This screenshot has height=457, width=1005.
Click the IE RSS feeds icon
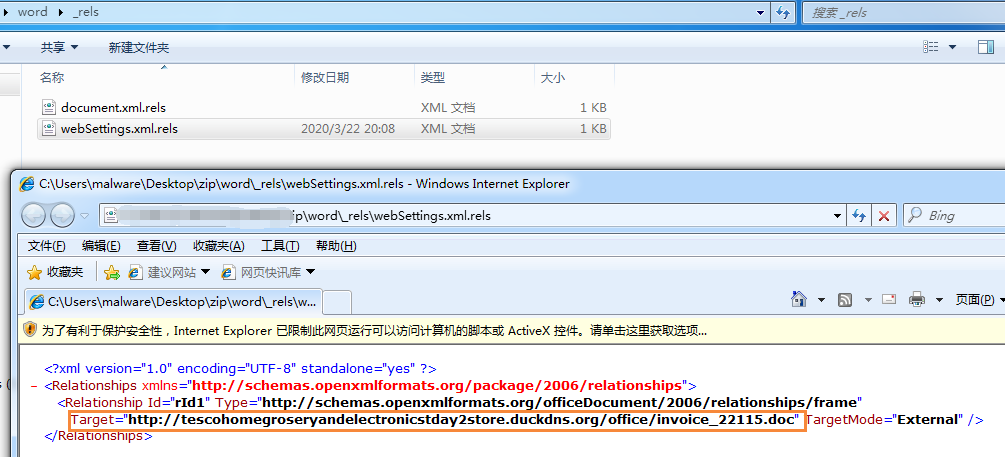[x=845, y=299]
